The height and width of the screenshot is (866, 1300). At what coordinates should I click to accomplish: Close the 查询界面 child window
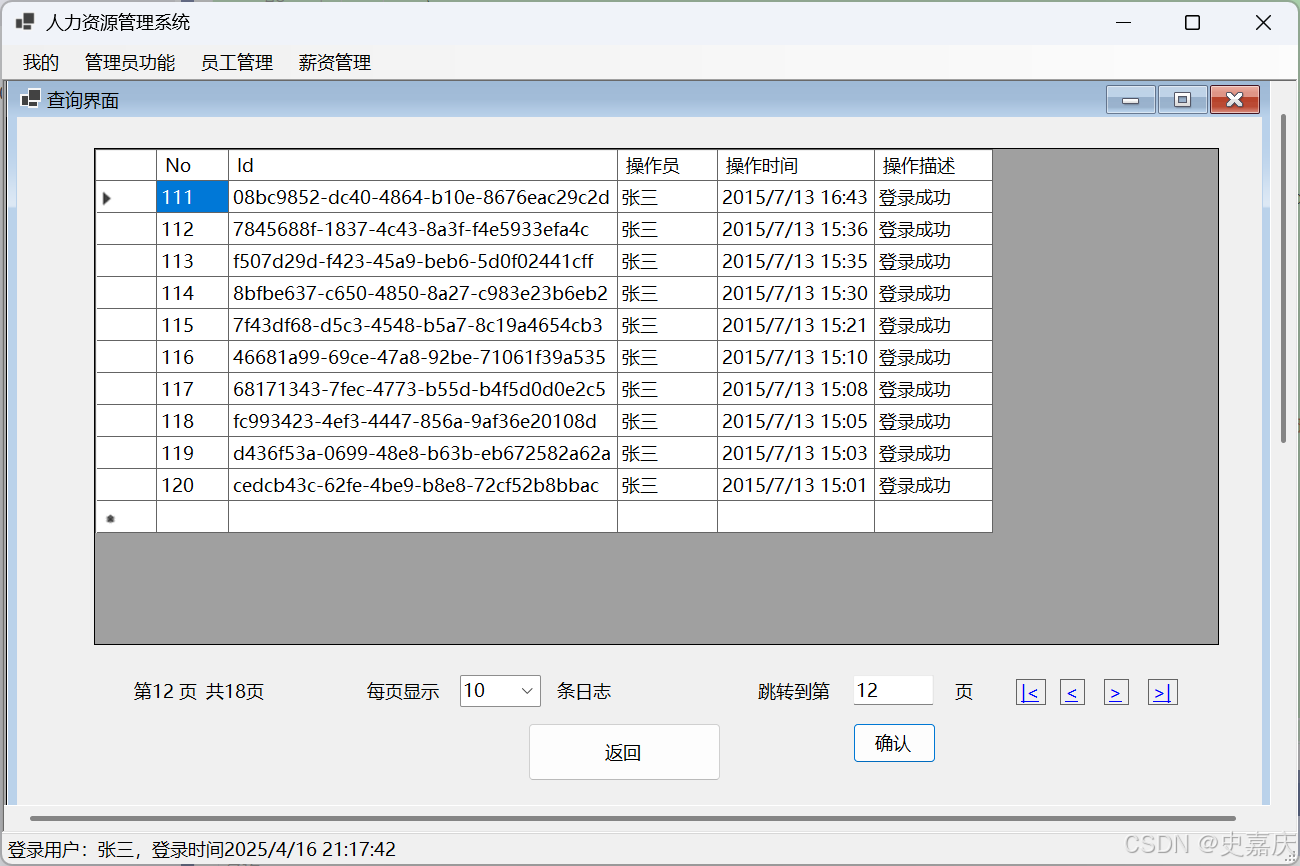(1234, 100)
